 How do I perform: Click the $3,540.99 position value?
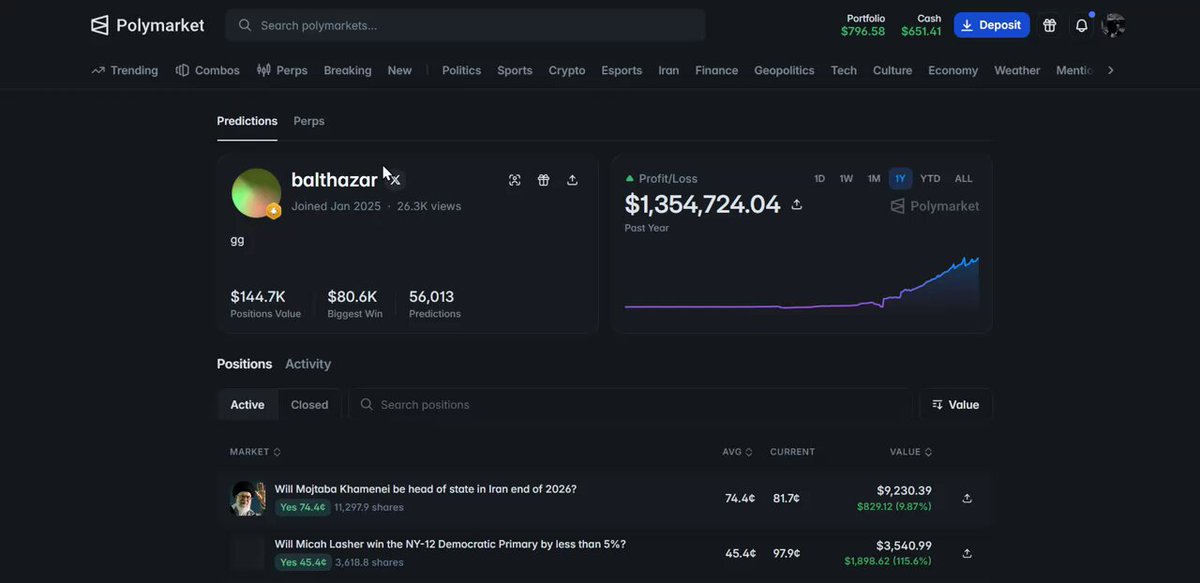pyautogui.click(x=904, y=545)
